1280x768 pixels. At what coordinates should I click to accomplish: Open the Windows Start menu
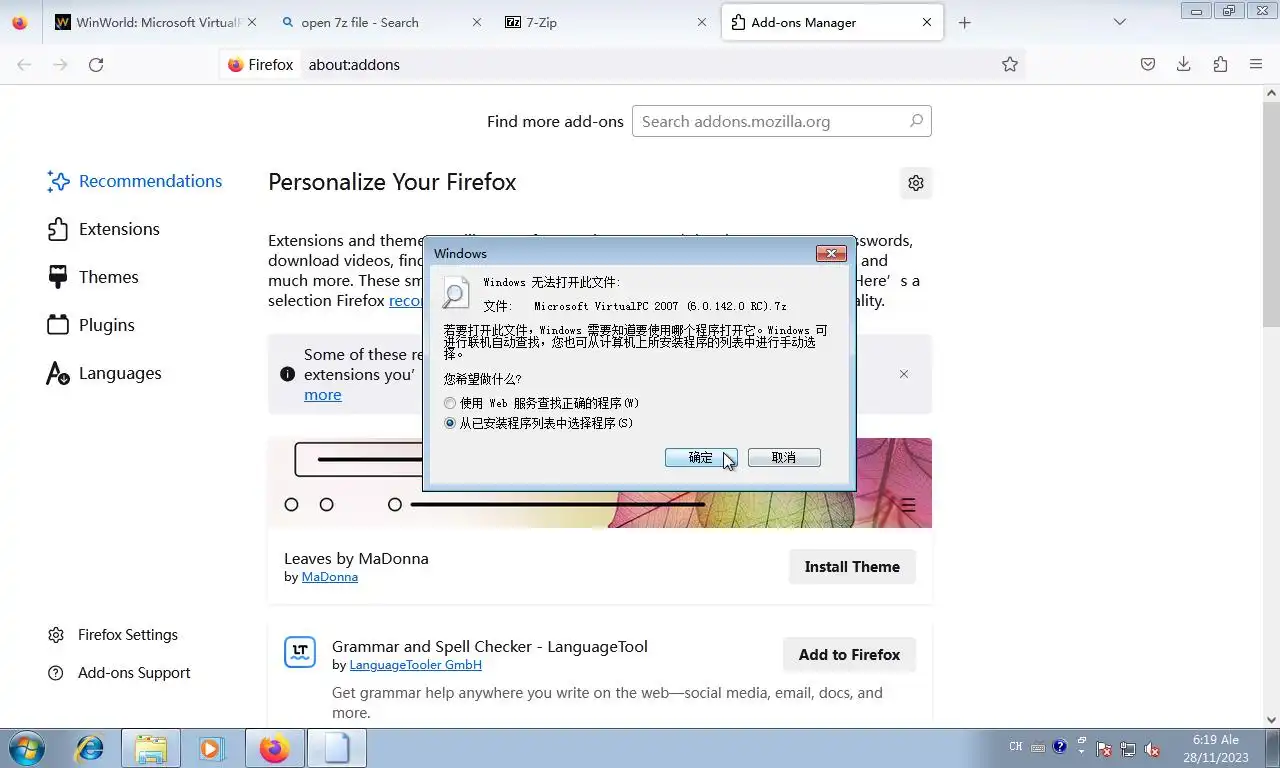27,748
